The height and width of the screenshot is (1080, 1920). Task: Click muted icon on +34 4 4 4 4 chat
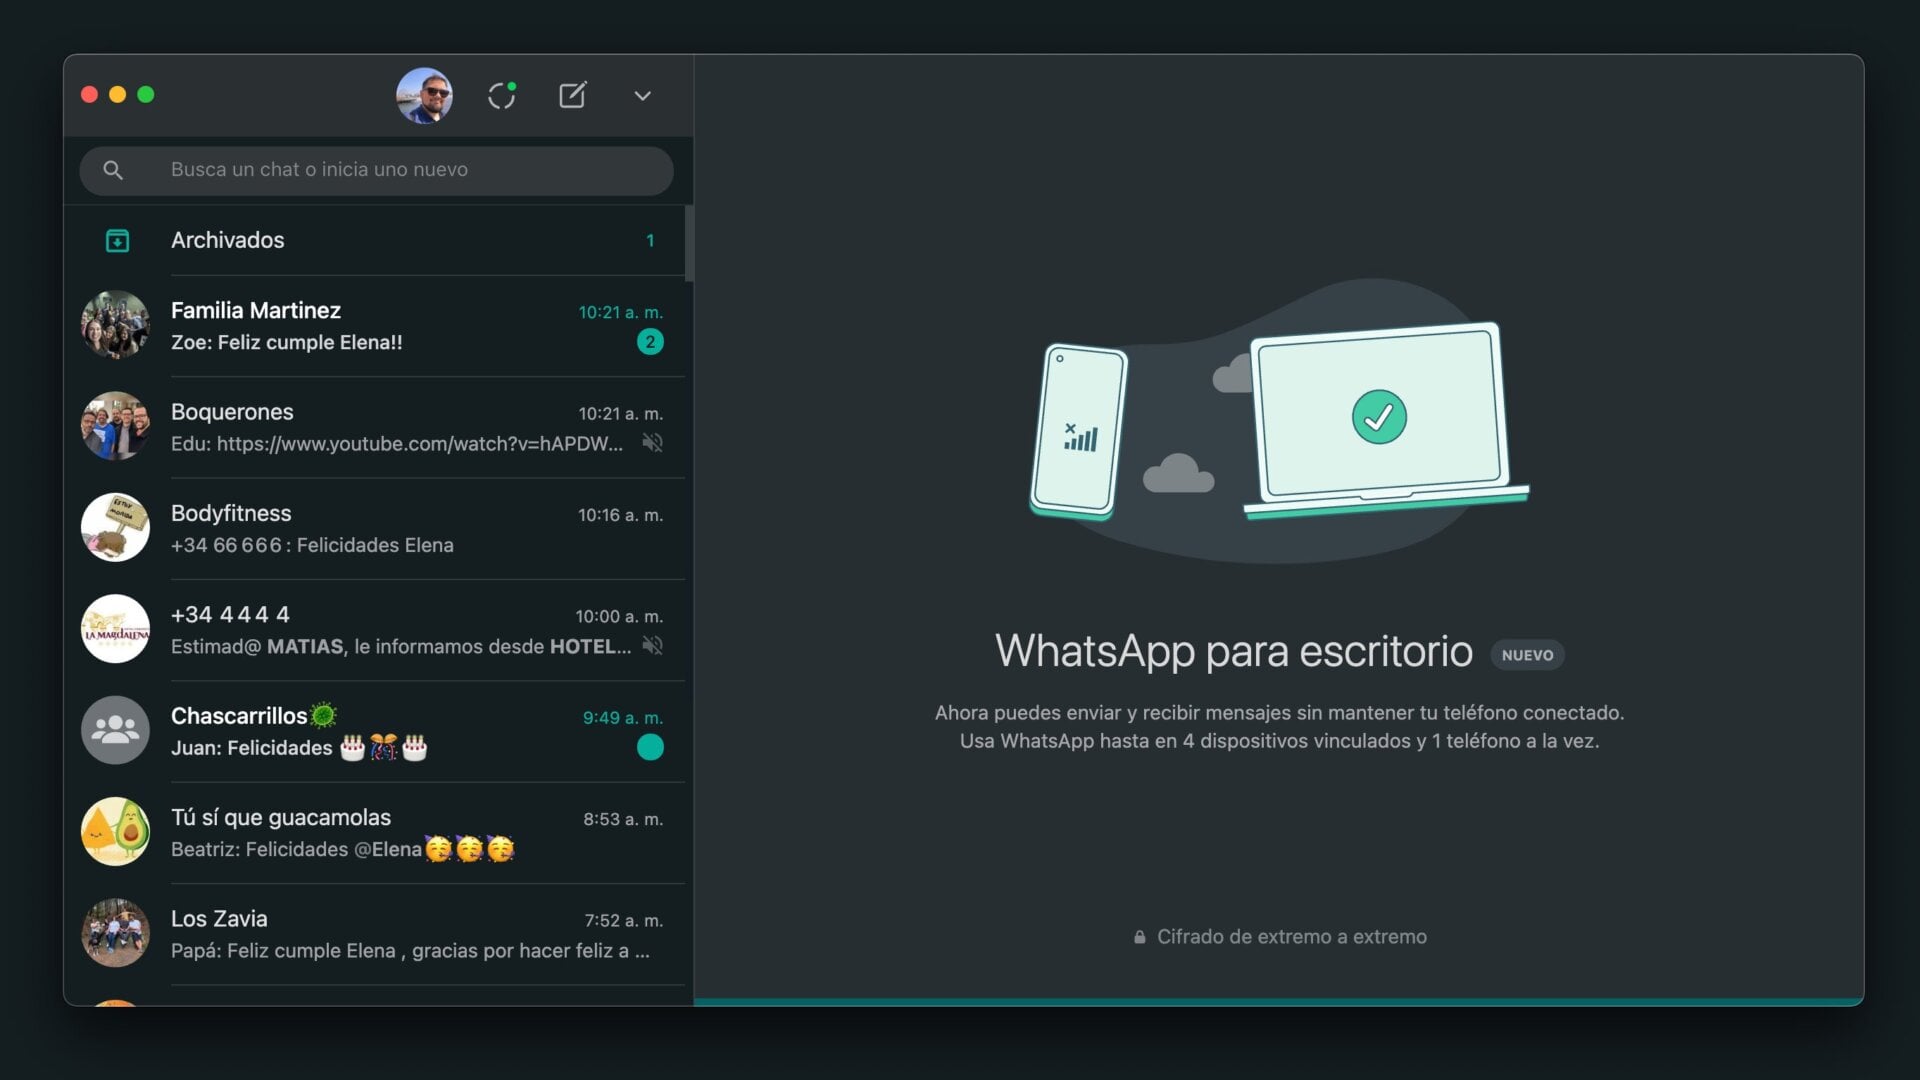pos(652,646)
